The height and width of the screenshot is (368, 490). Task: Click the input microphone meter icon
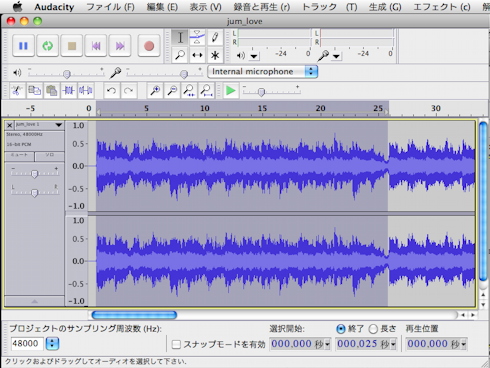[x=323, y=55]
